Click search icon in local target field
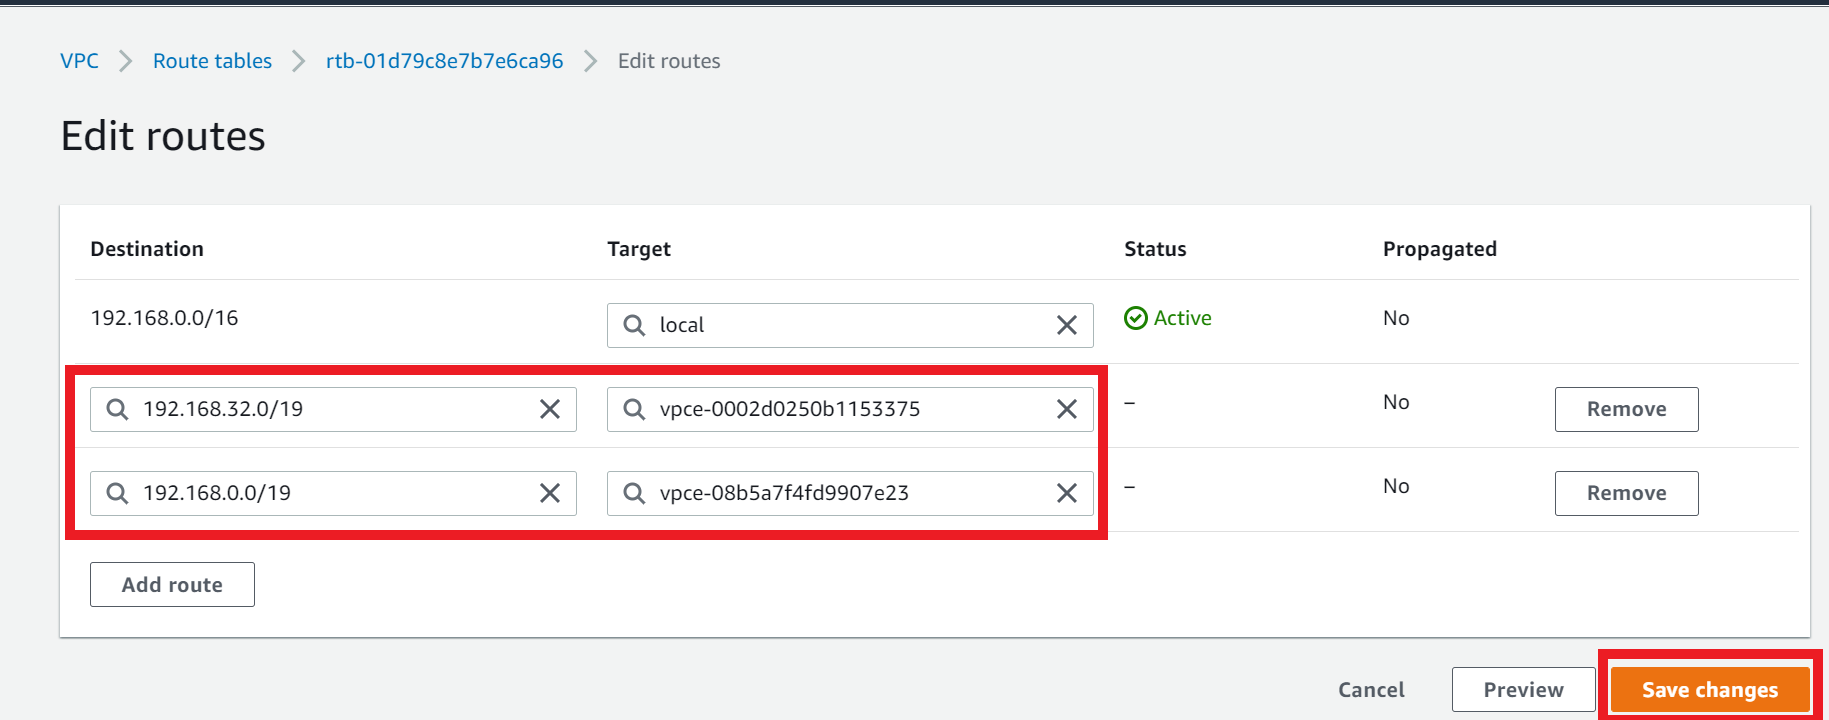 [634, 325]
